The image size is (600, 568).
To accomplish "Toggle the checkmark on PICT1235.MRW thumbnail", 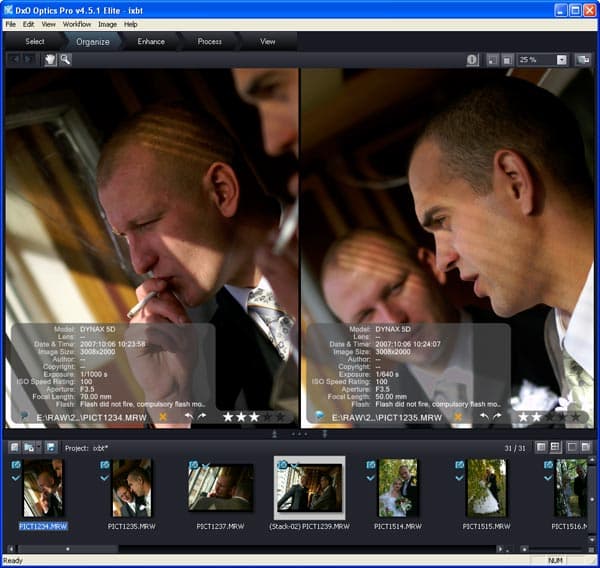I will click(x=104, y=478).
